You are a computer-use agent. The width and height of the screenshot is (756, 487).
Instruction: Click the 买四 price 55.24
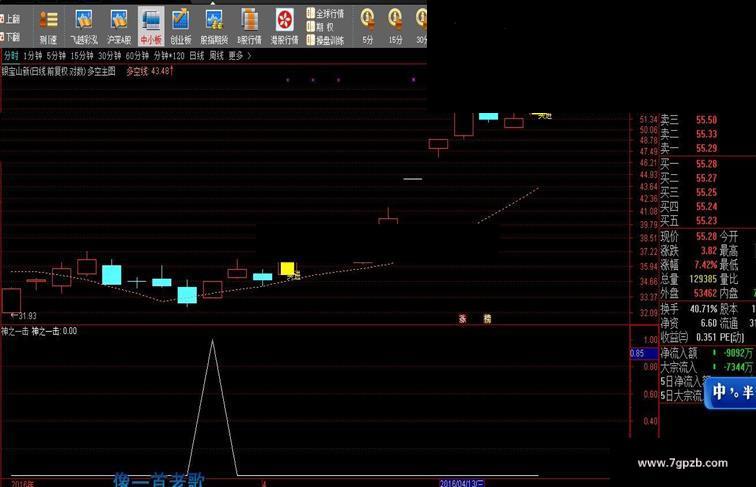click(x=706, y=207)
